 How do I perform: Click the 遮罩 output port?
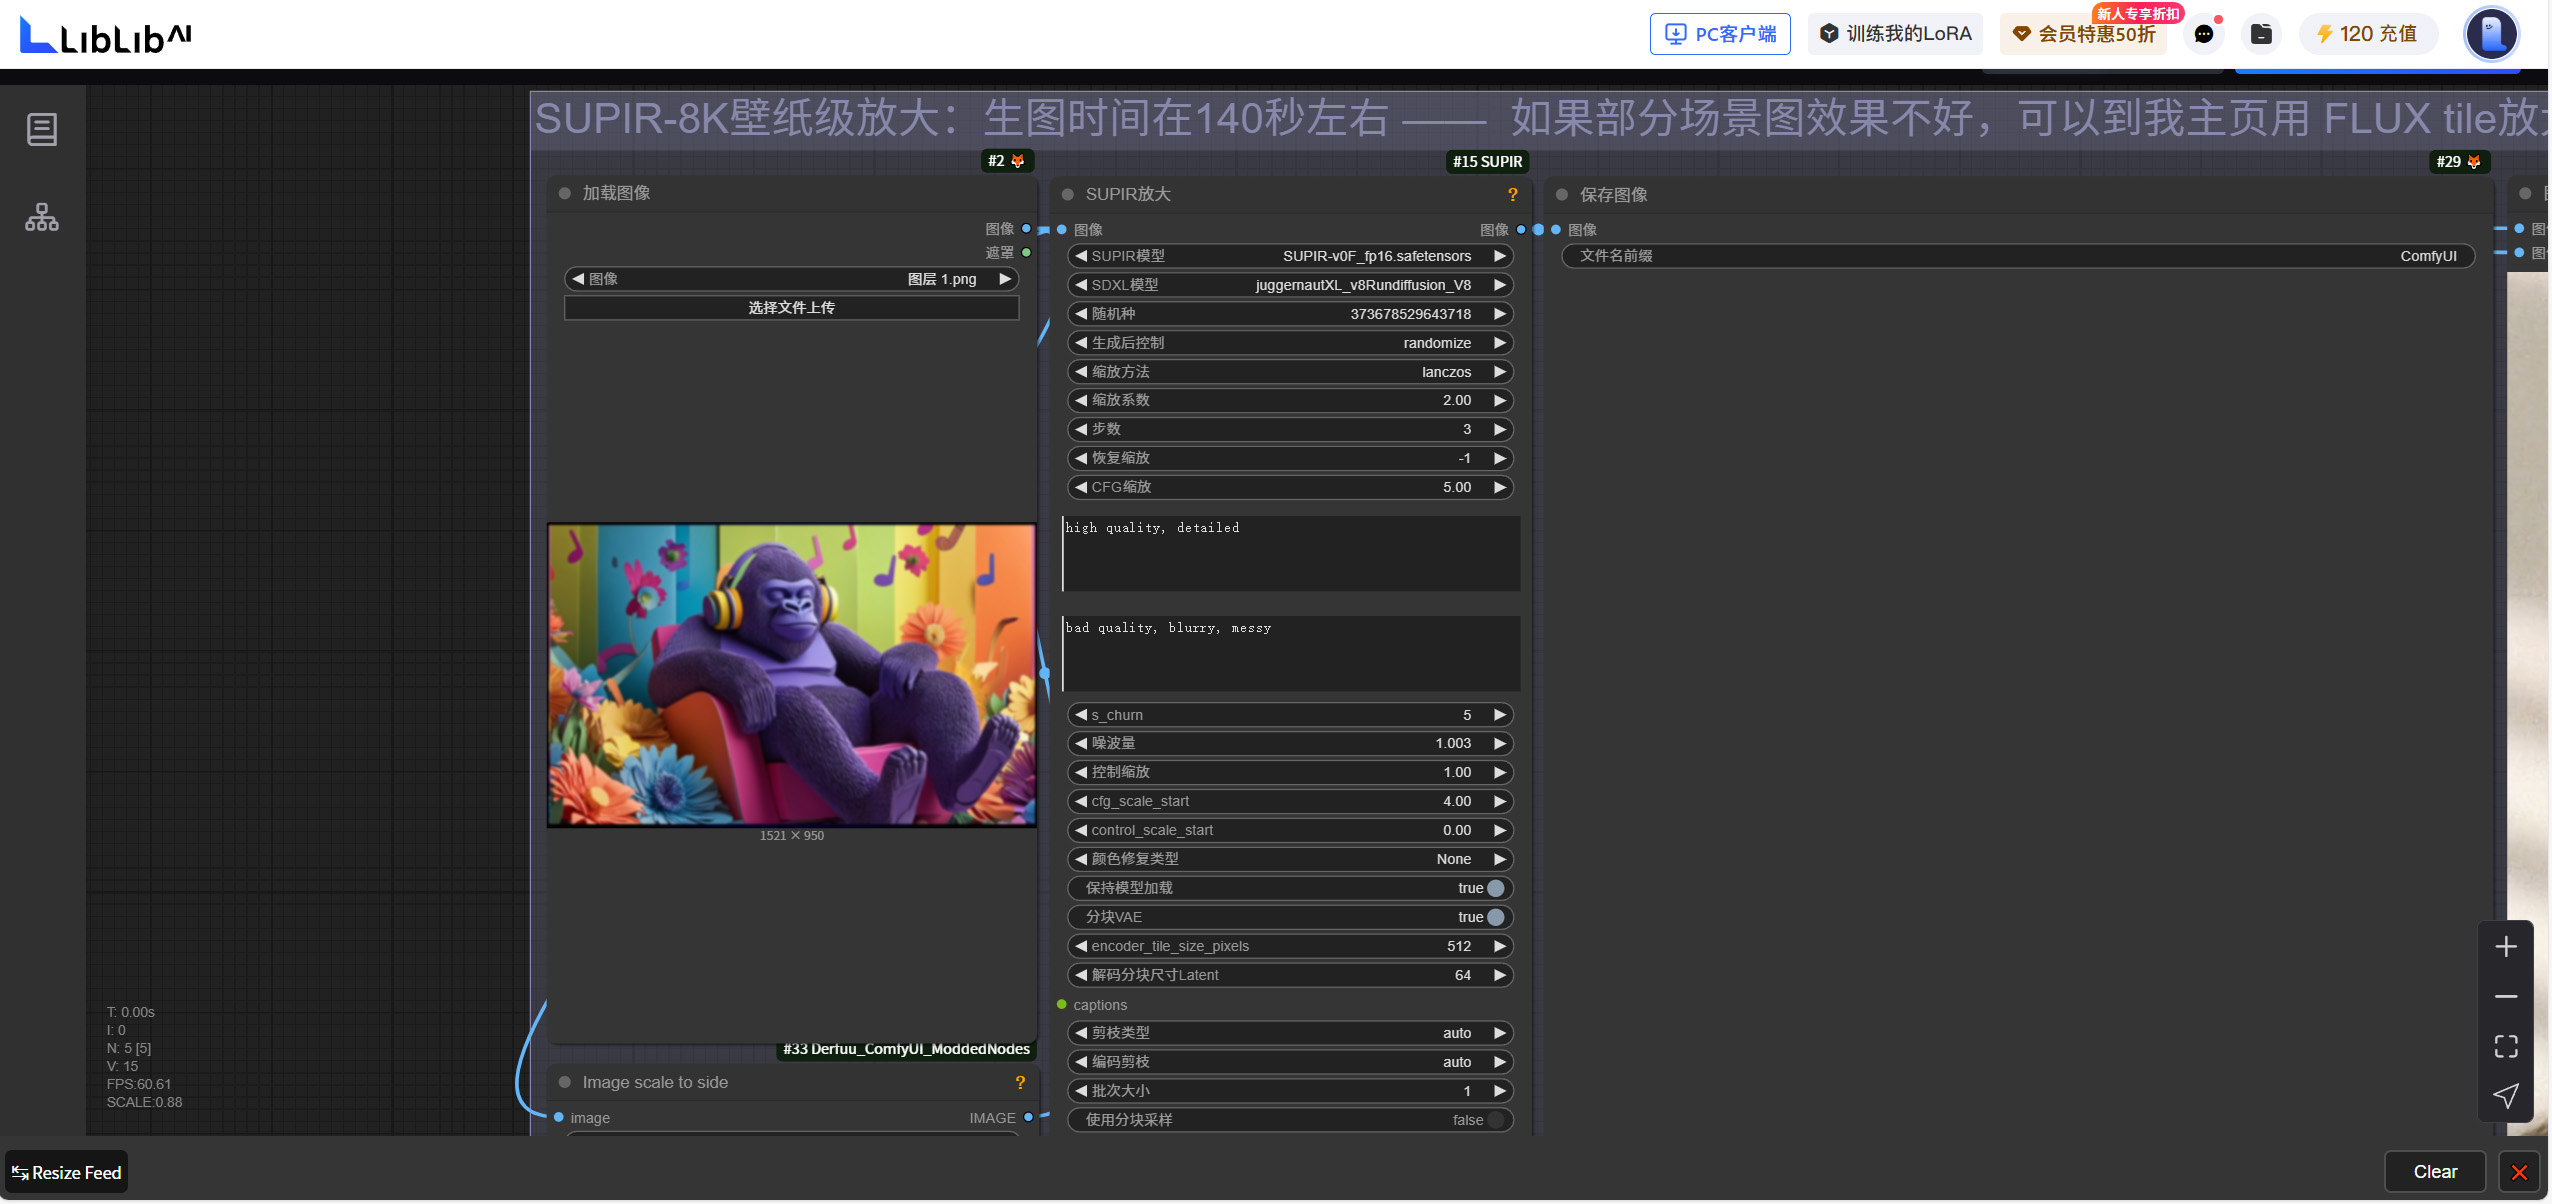coord(1027,252)
